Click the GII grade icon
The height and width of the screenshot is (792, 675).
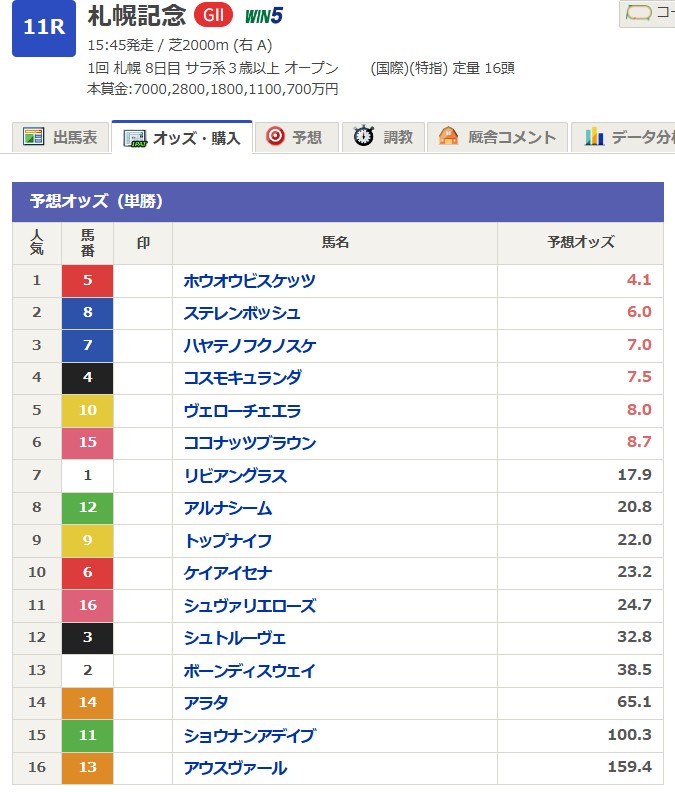pos(213,15)
